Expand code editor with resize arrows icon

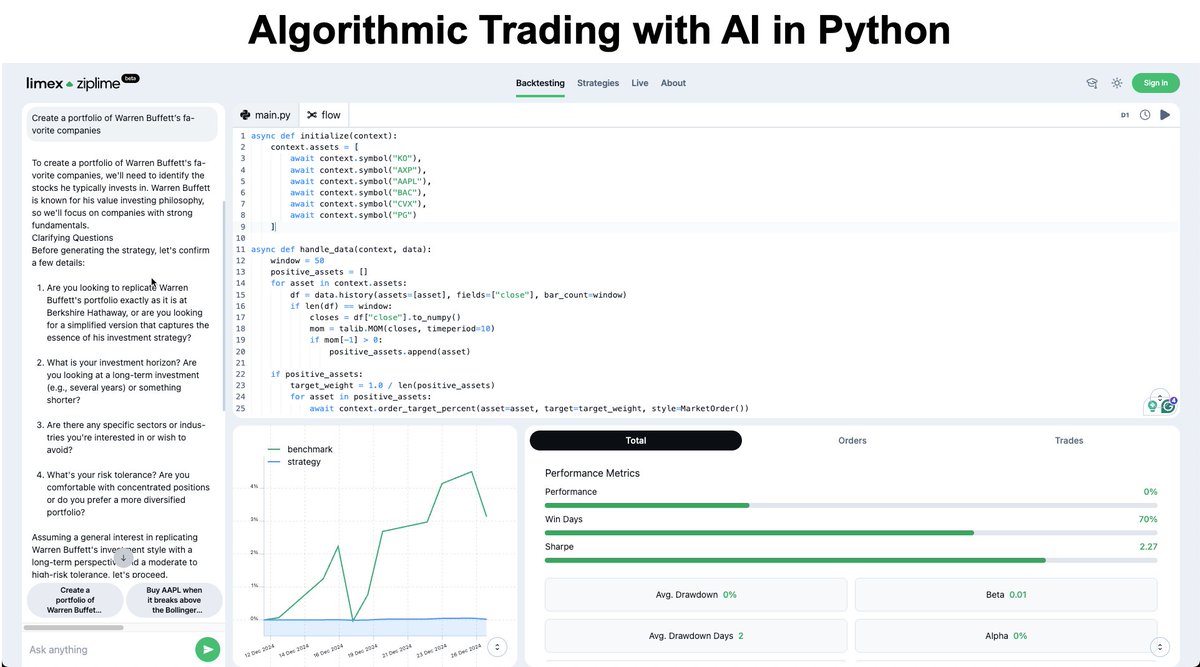(x=1160, y=397)
